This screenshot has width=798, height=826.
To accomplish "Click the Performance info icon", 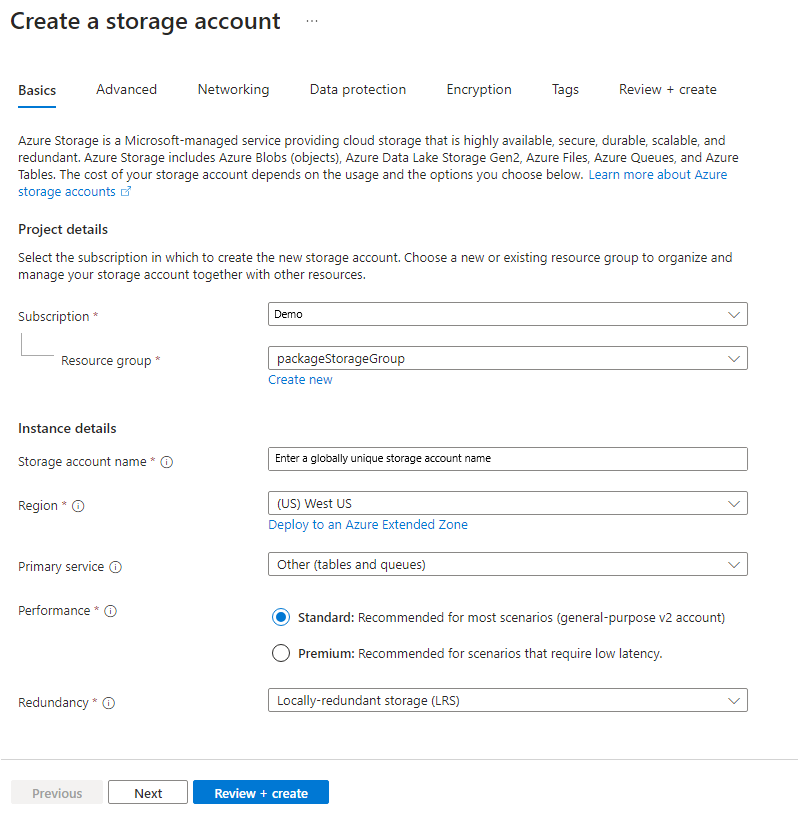I will pyautogui.click(x=109, y=611).
